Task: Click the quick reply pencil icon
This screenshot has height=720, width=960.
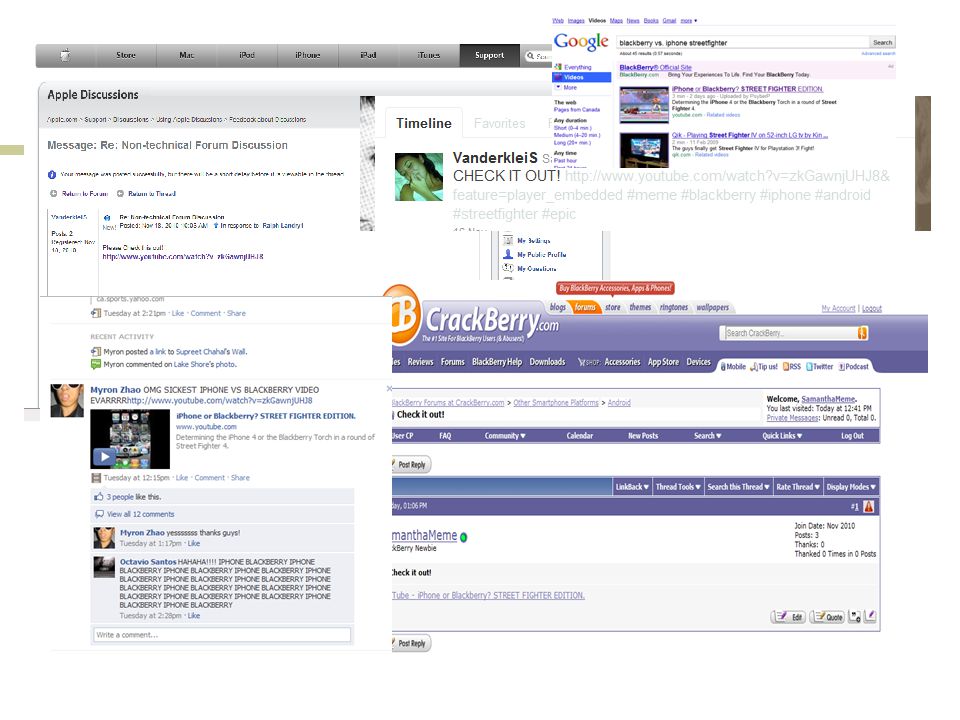Action: tap(871, 617)
